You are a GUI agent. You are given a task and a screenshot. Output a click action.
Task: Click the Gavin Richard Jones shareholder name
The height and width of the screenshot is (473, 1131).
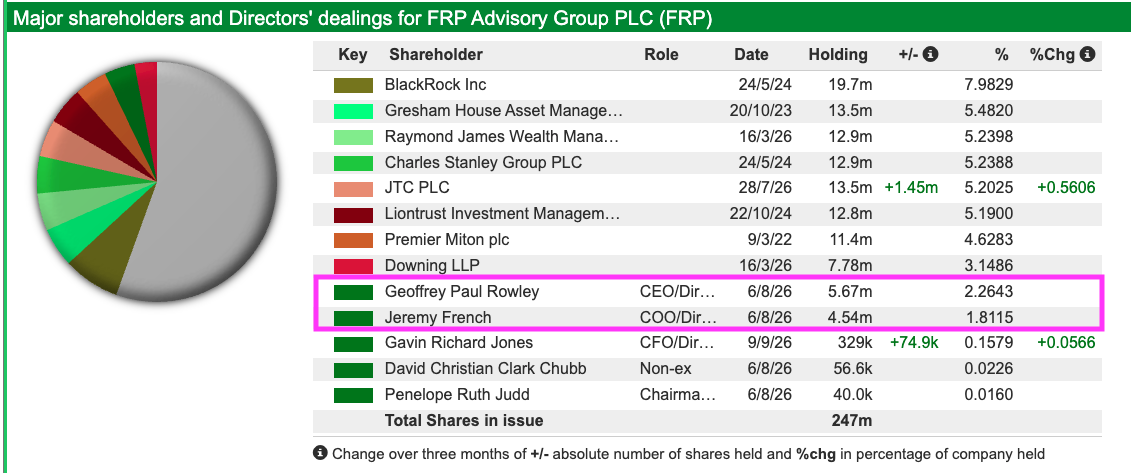click(x=459, y=343)
